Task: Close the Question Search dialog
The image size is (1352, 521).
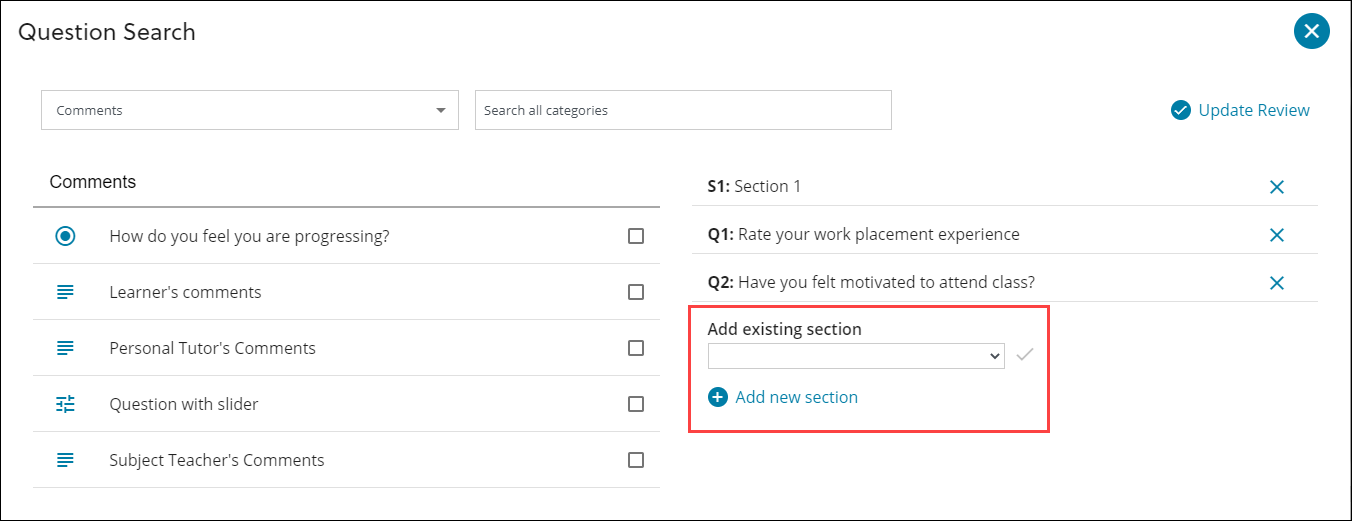Action: tap(1311, 31)
